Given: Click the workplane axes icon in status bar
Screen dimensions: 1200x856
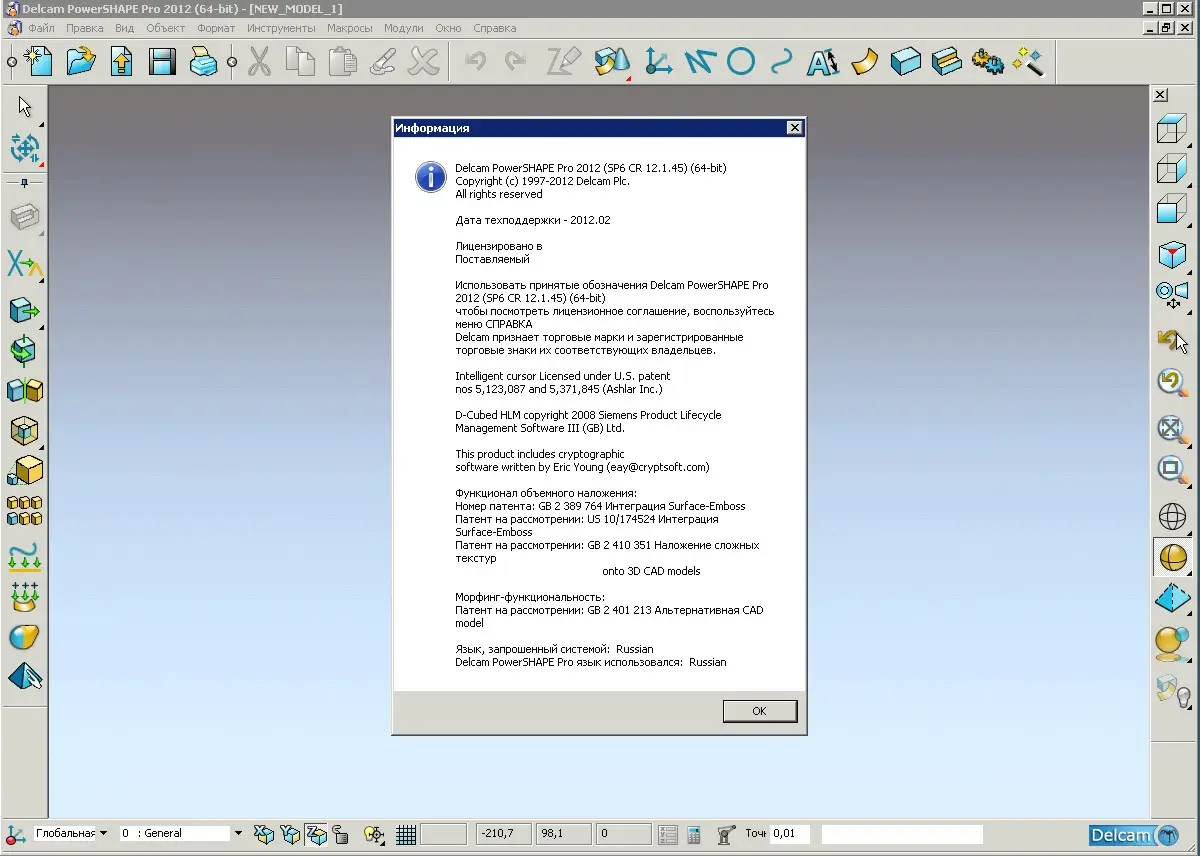Looking at the screenshot, I should (16, 834).
